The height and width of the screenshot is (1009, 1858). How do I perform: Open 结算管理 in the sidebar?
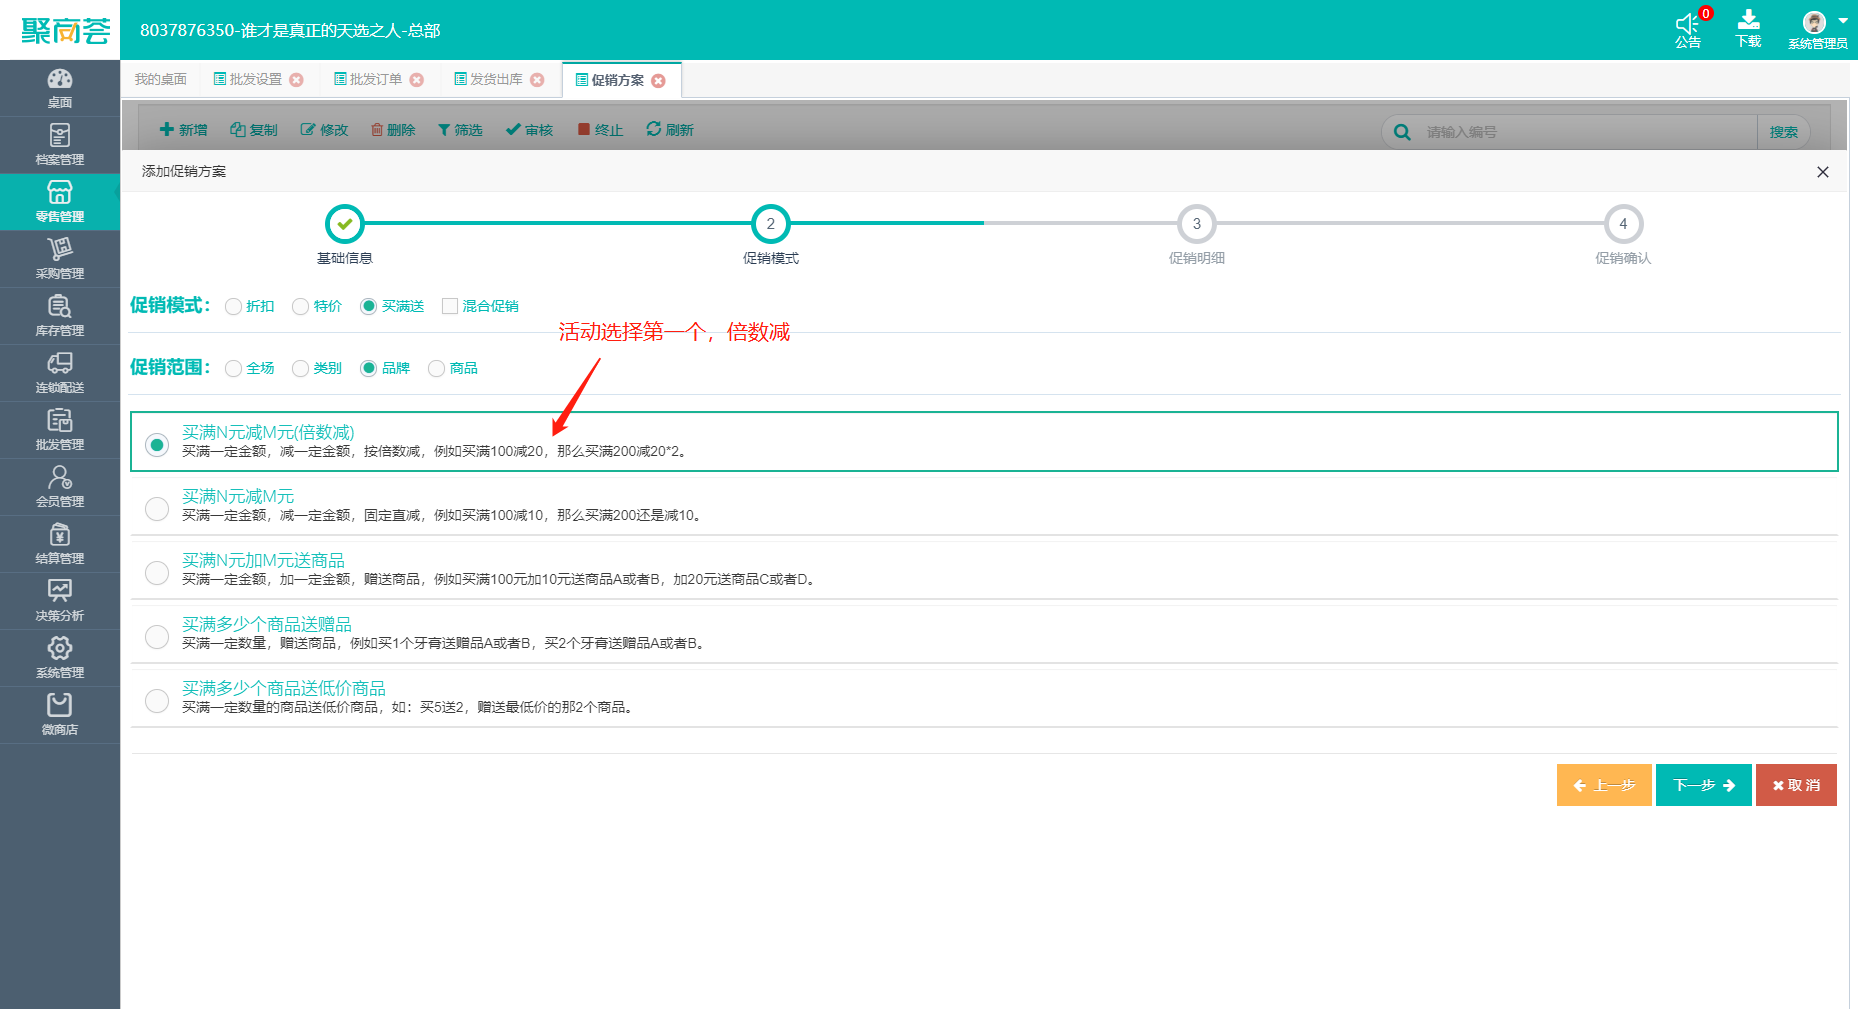pos(60,544)
